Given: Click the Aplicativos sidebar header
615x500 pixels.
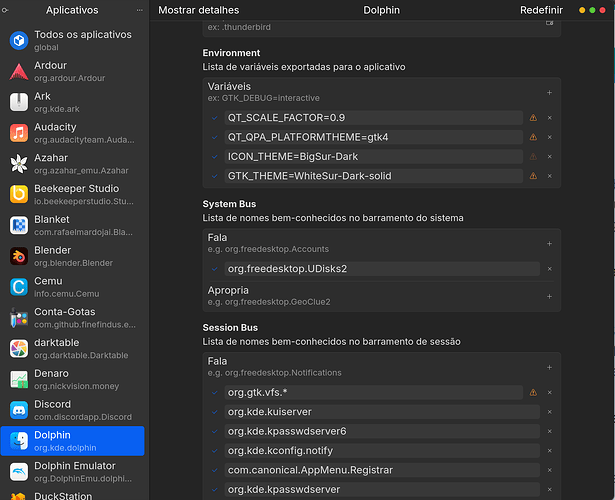Looking at the screenshot, I should coord(72,10).
